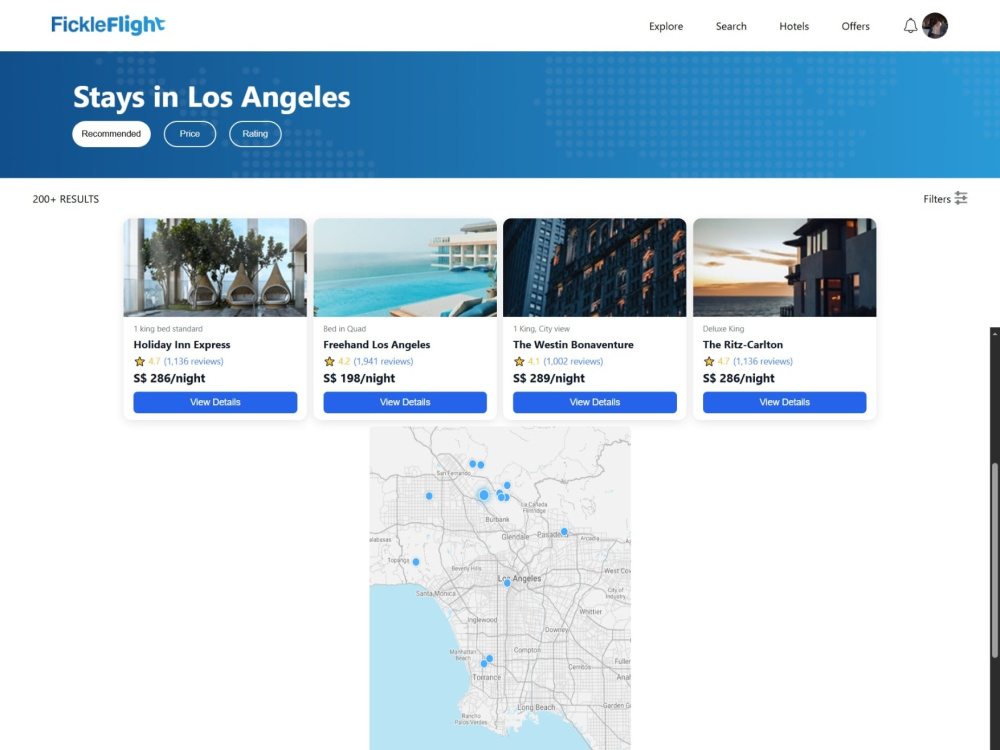This screenshot has width=1000, height=750.
Task: Click the Long Beach label on the map
Action: (536, 707)
